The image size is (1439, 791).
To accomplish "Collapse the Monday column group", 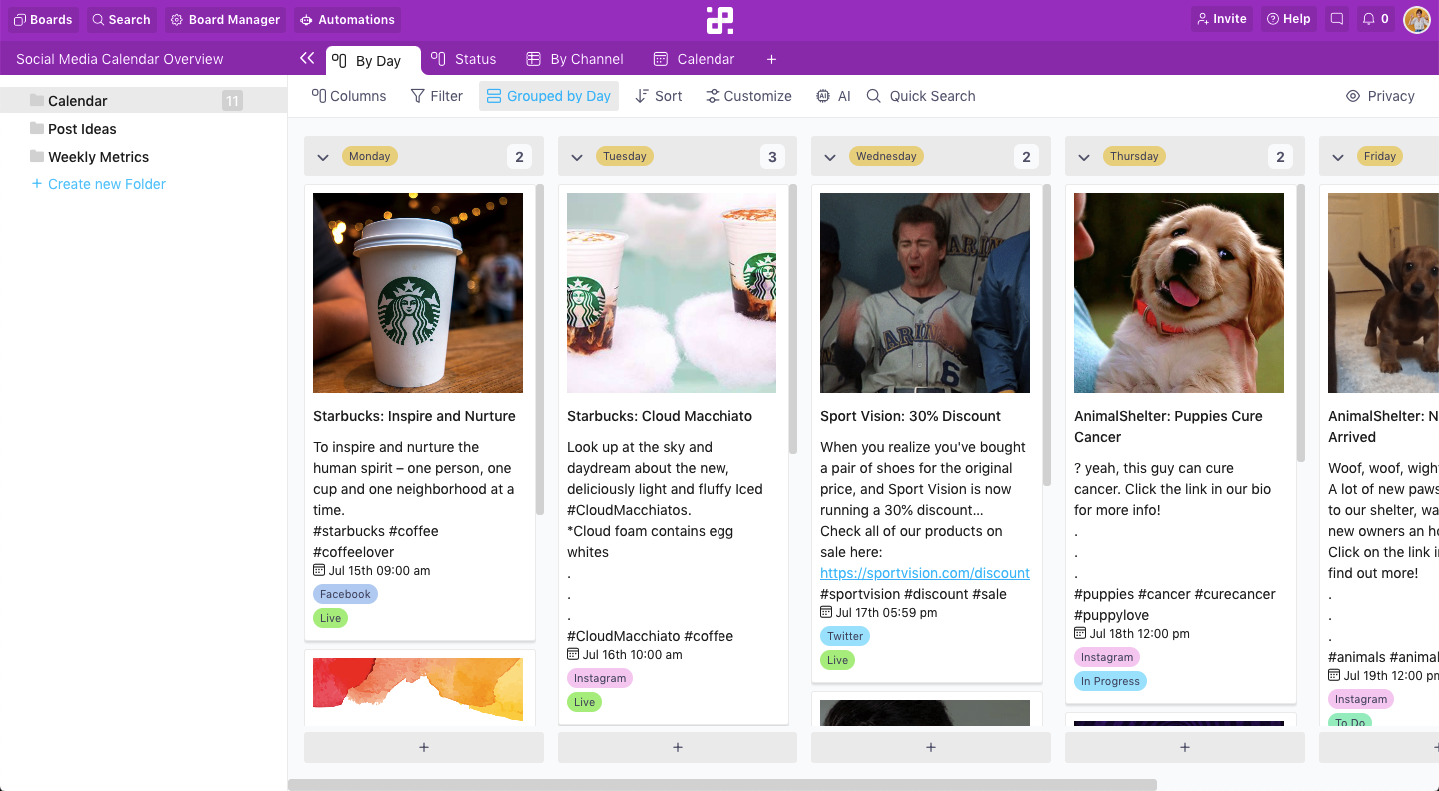I will pos(323,157).
